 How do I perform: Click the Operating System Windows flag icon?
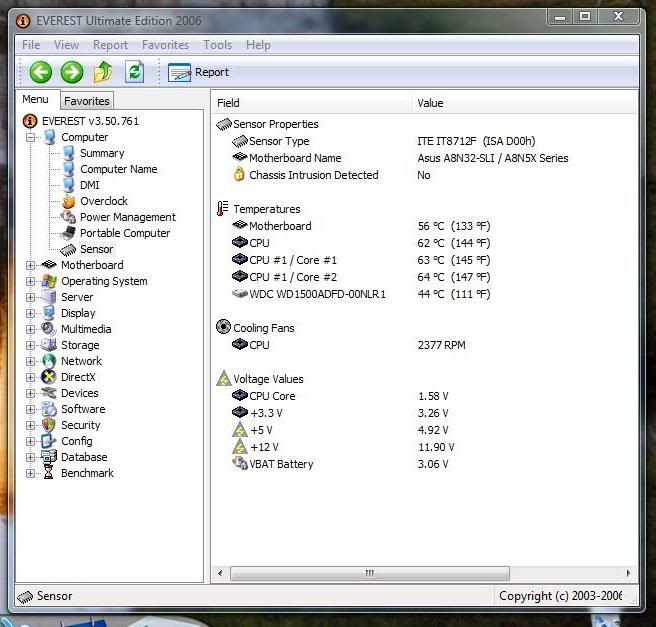tap(49, 281)
